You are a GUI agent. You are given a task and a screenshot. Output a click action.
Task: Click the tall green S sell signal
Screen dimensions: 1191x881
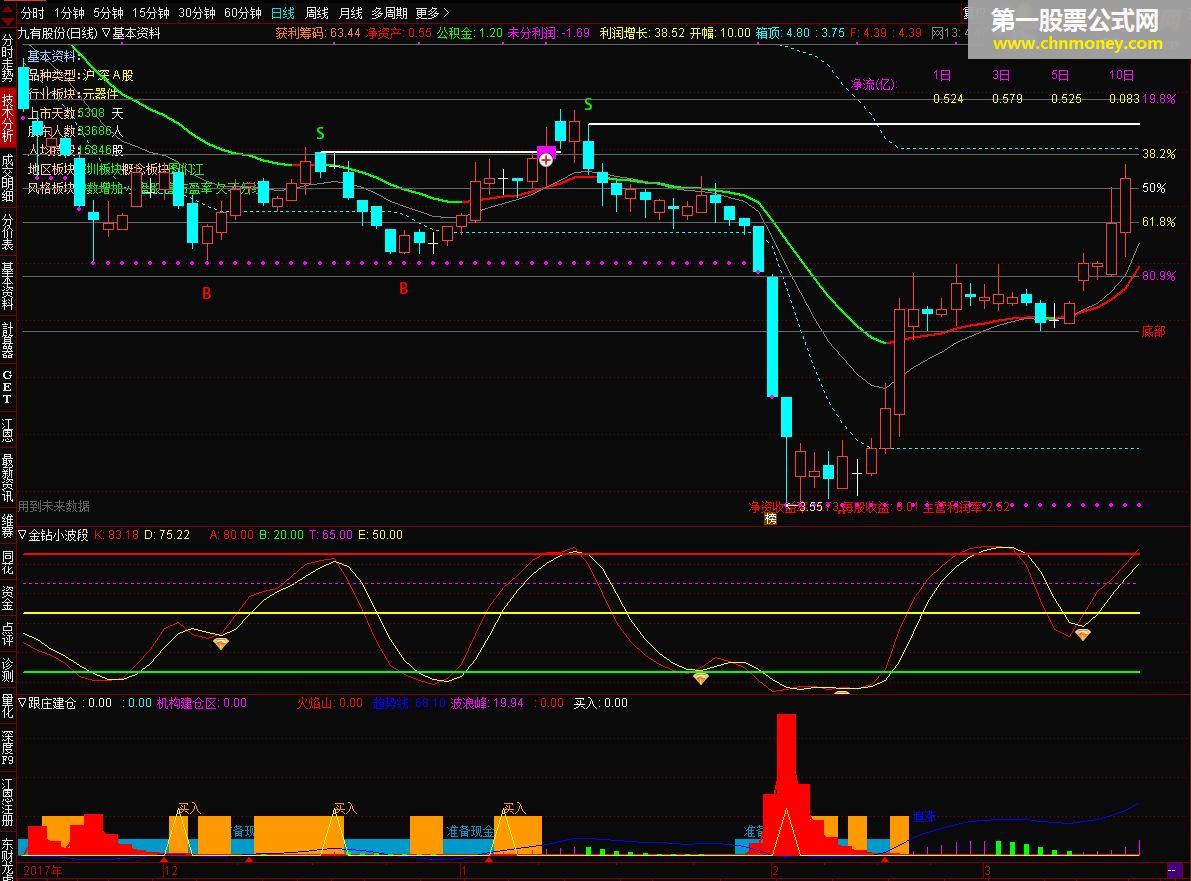(588, 104)
